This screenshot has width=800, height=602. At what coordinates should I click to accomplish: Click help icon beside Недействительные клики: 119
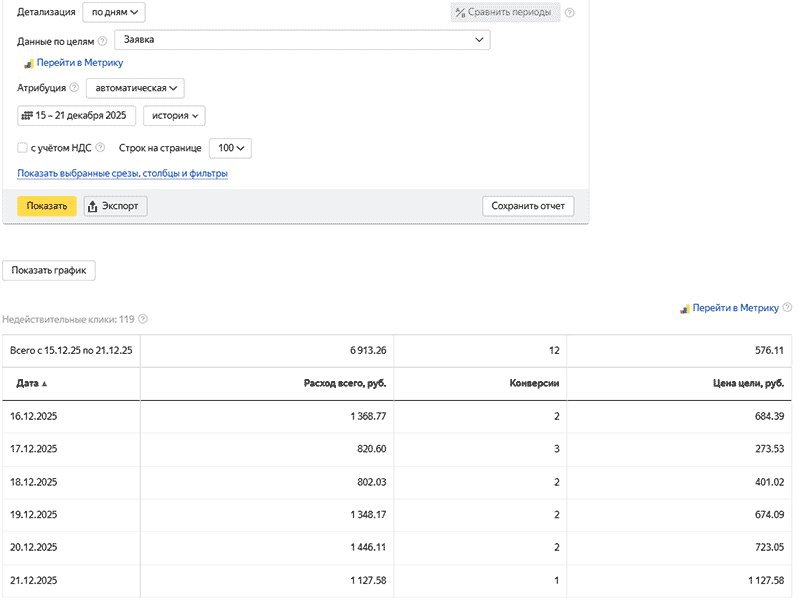click(143, 320)
